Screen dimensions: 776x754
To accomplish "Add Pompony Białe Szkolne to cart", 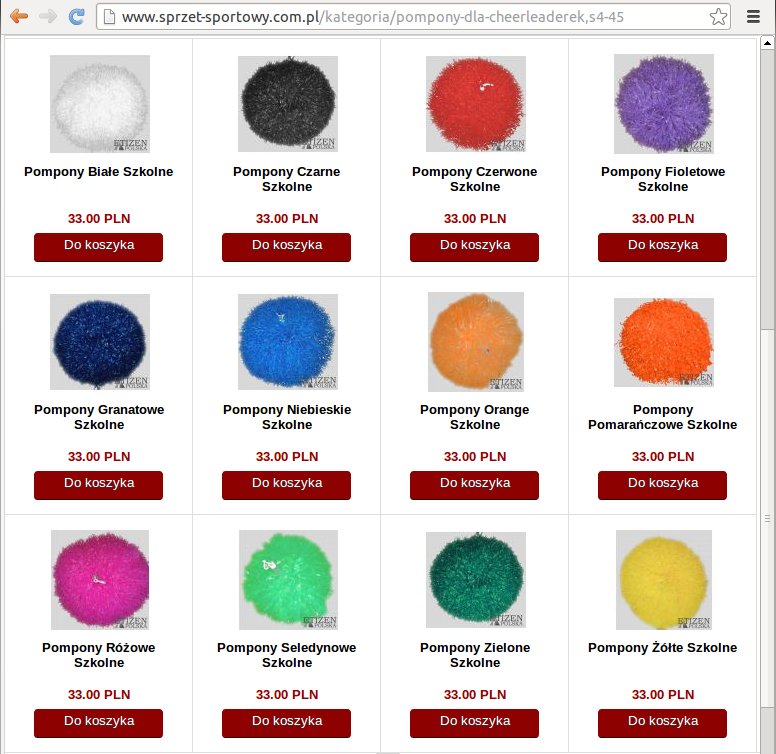I will [x=98, y=247].
